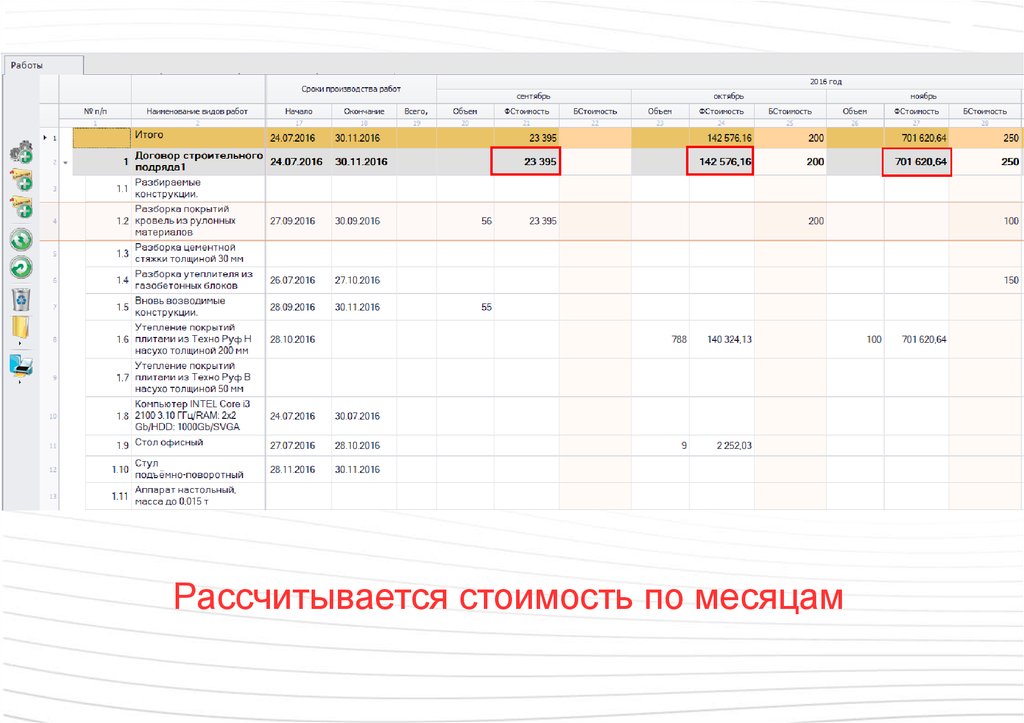
Task: Collapse the Договор строительного подряда1 group arrow
Action: [x=66, y=162]
